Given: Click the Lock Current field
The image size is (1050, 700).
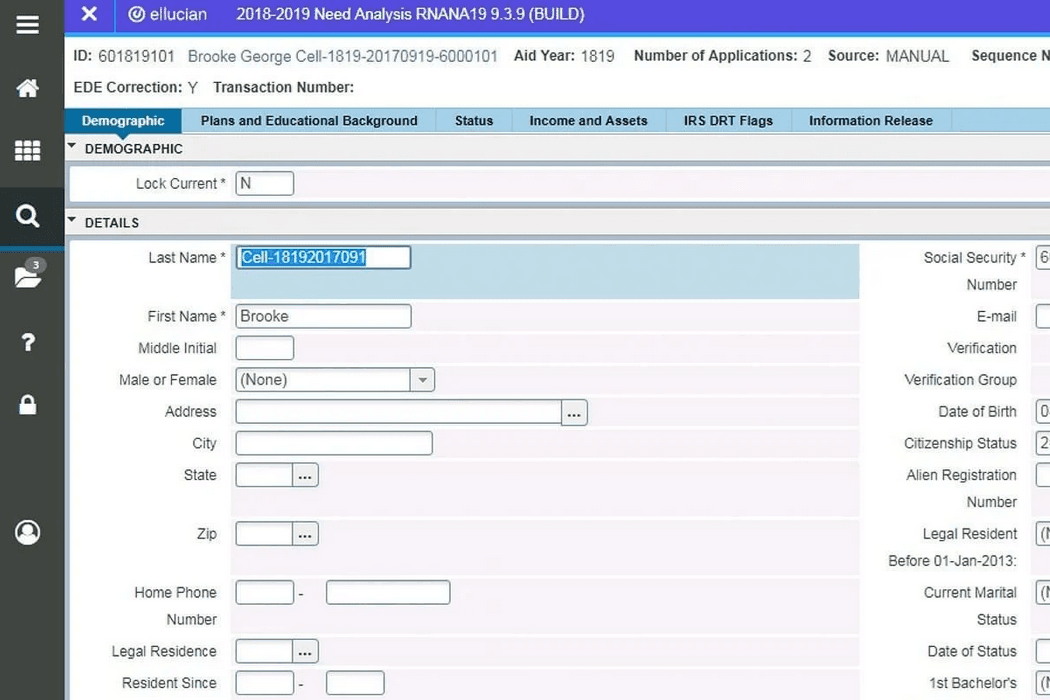Looking at the screenshot, I should [x=263, y=183].
